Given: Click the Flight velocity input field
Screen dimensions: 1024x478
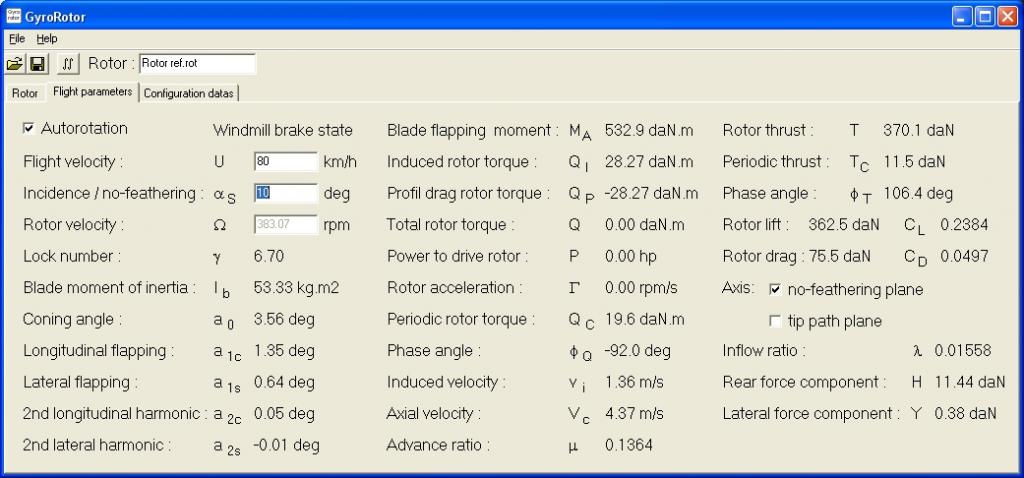Looking at the screenshot, I should [x=286, y=161].
